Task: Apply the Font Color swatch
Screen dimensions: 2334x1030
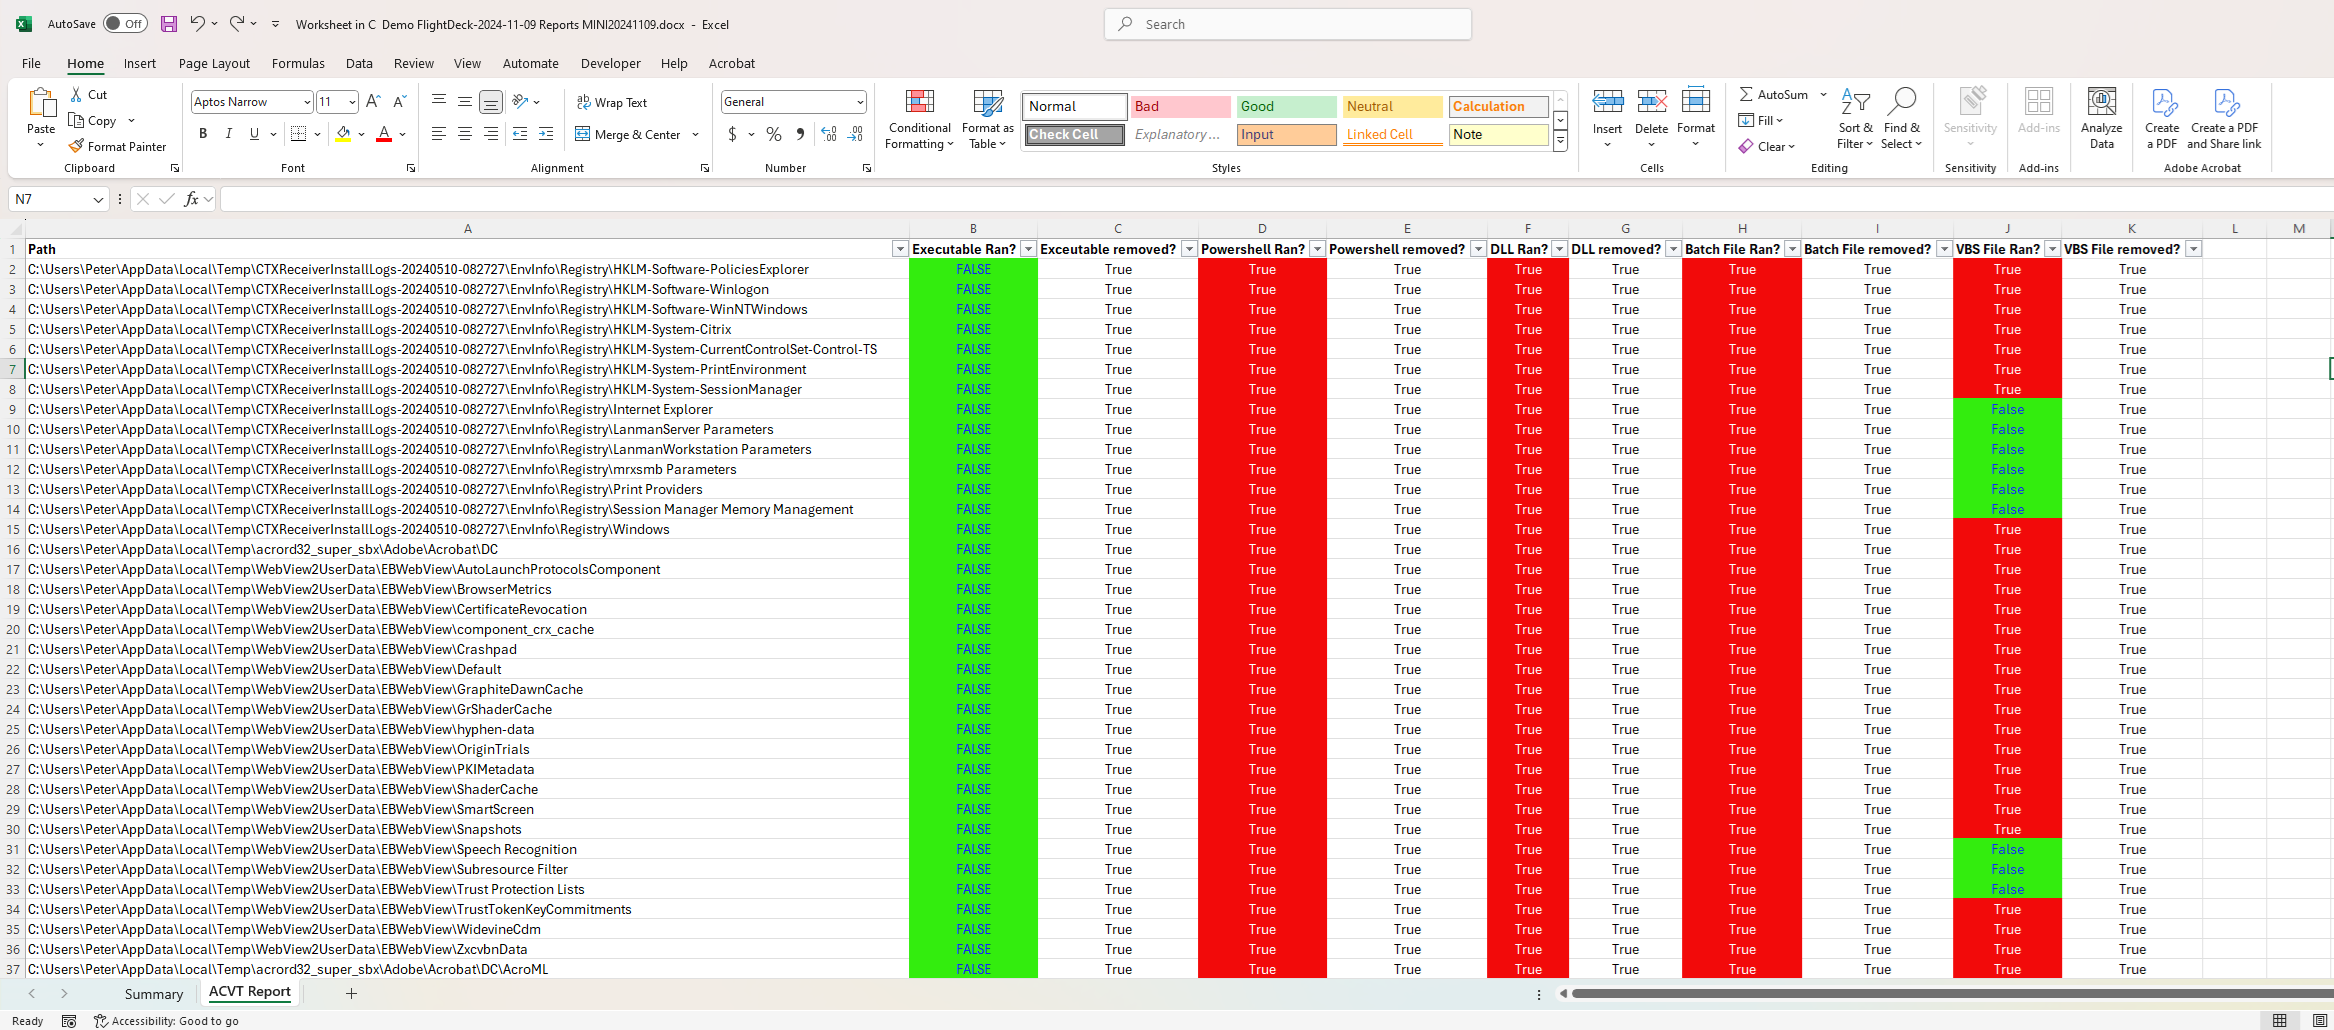Action: [384, 134]
